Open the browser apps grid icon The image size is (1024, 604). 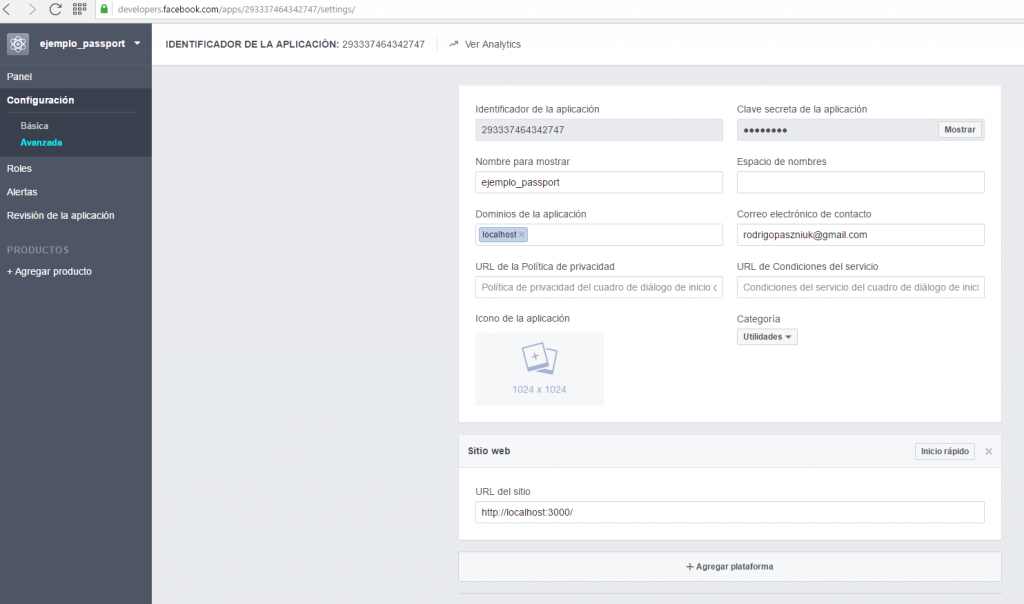click(x=80, y=9)
